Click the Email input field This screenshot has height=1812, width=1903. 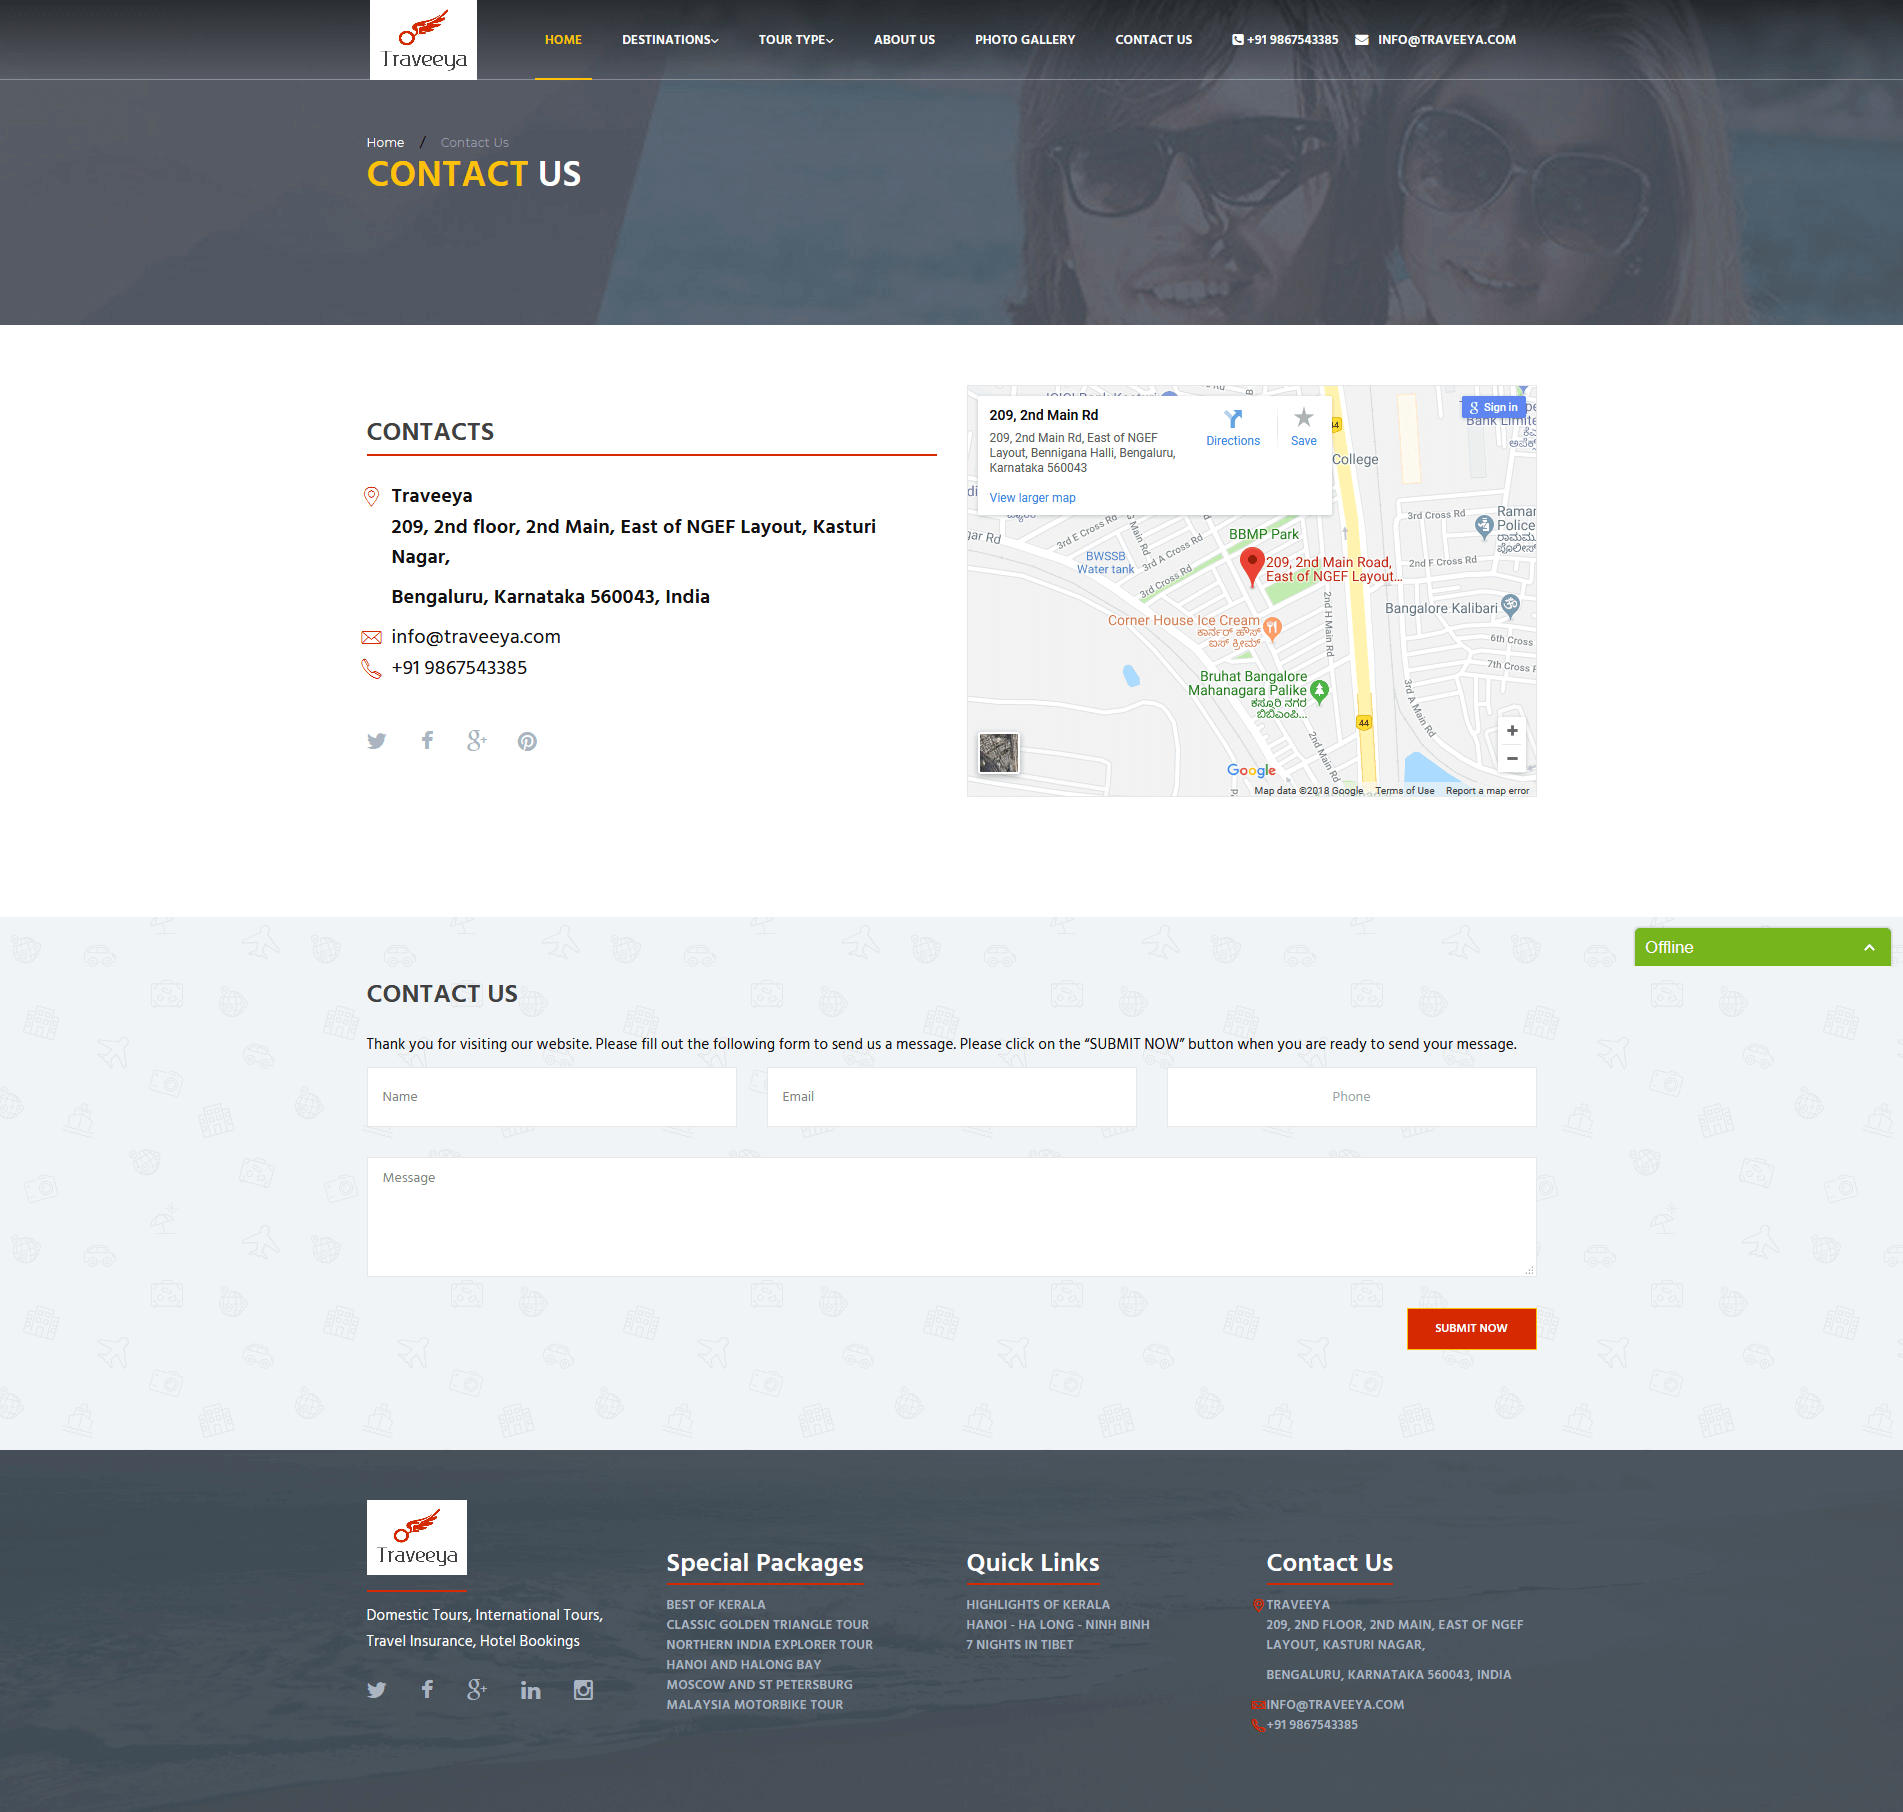[x=951, y=1097]
